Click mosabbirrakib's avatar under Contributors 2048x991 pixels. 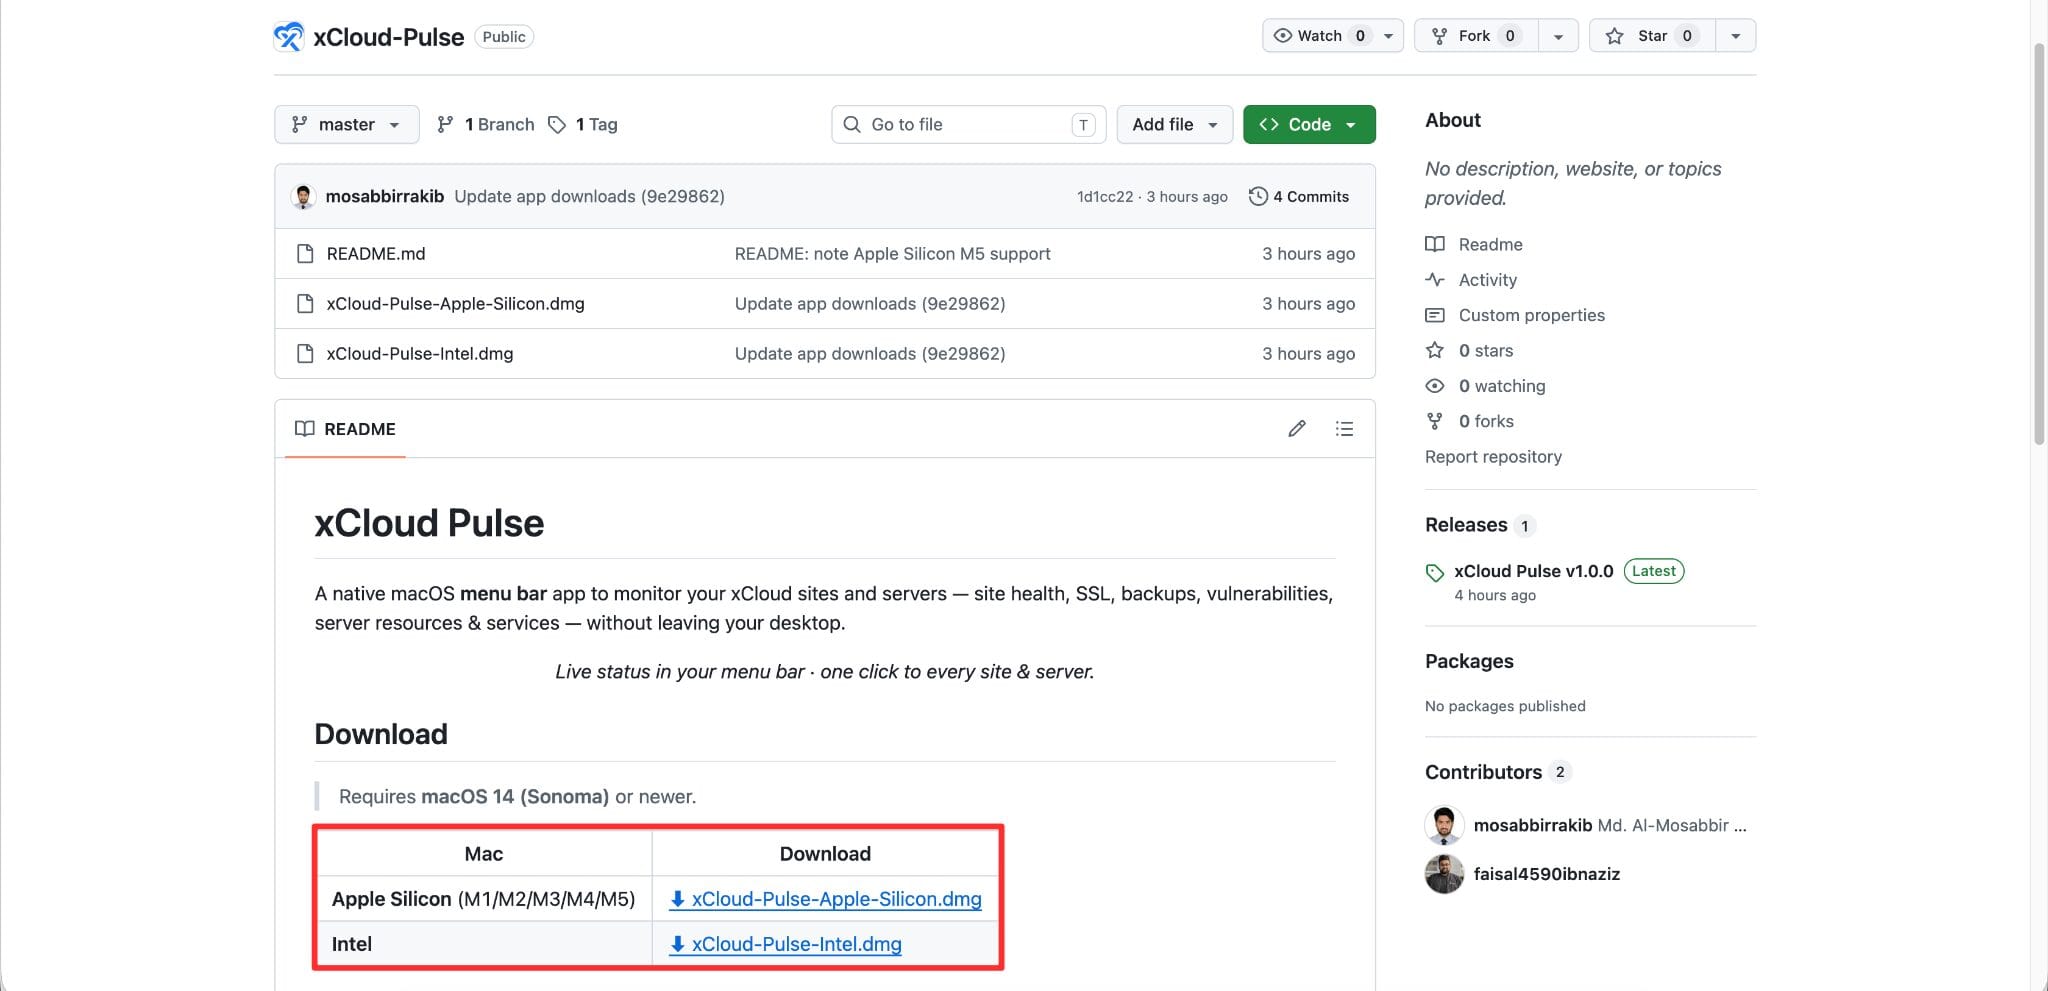click(x=1444, y=825)
